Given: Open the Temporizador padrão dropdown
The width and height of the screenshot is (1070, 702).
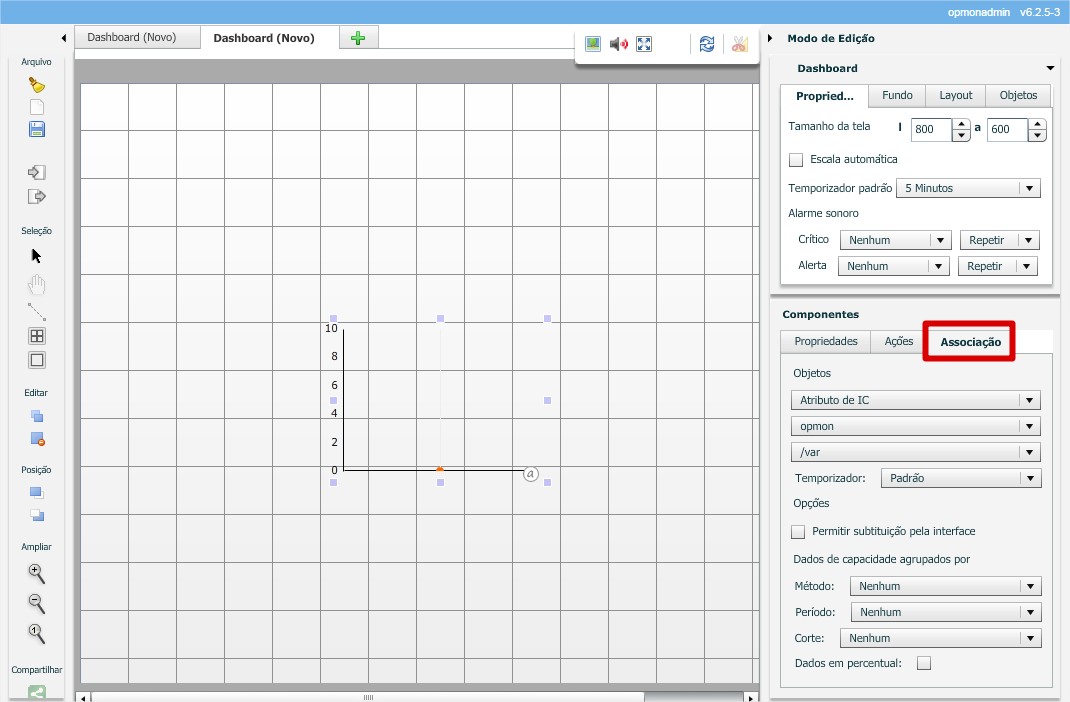Looking at the screenshot, I should click(x=967, y=188).
